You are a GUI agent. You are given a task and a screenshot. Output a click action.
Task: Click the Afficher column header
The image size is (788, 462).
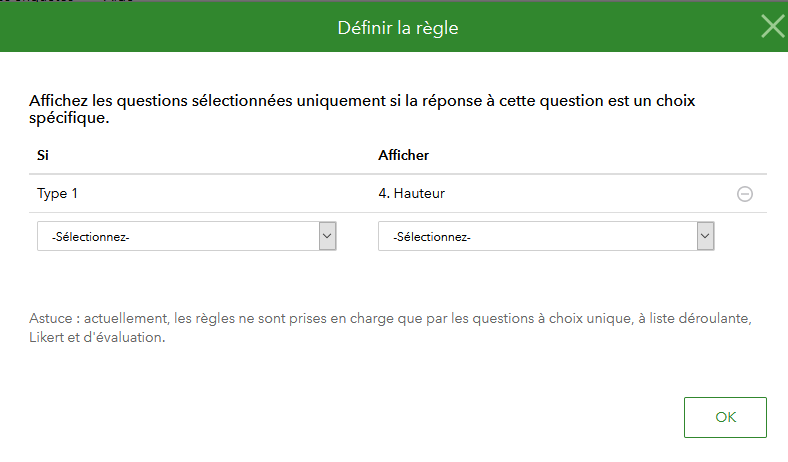tap(404, 155)
